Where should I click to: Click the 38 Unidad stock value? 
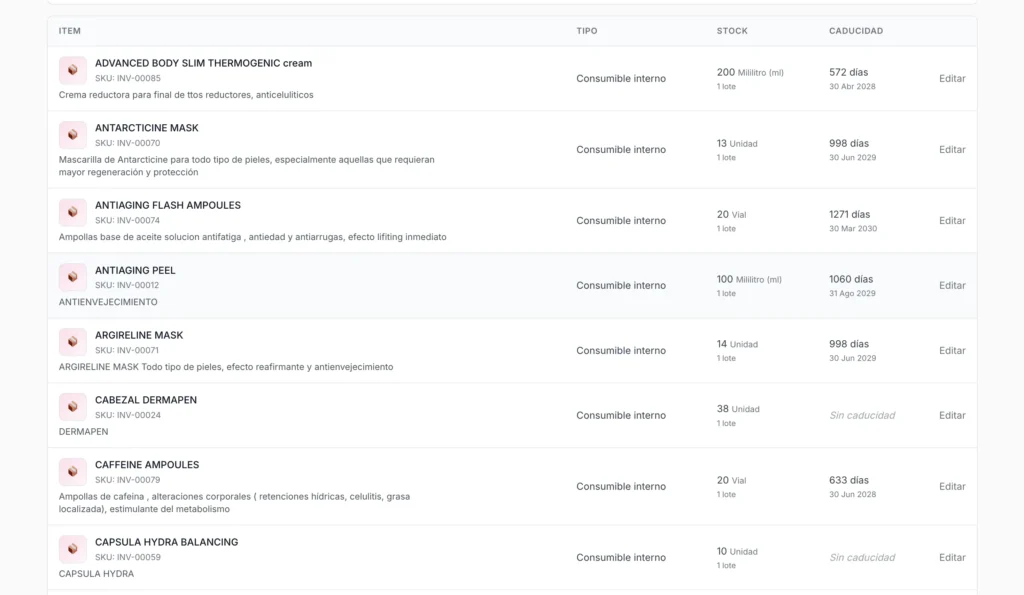pyautogui.click(x=738, y=409)
